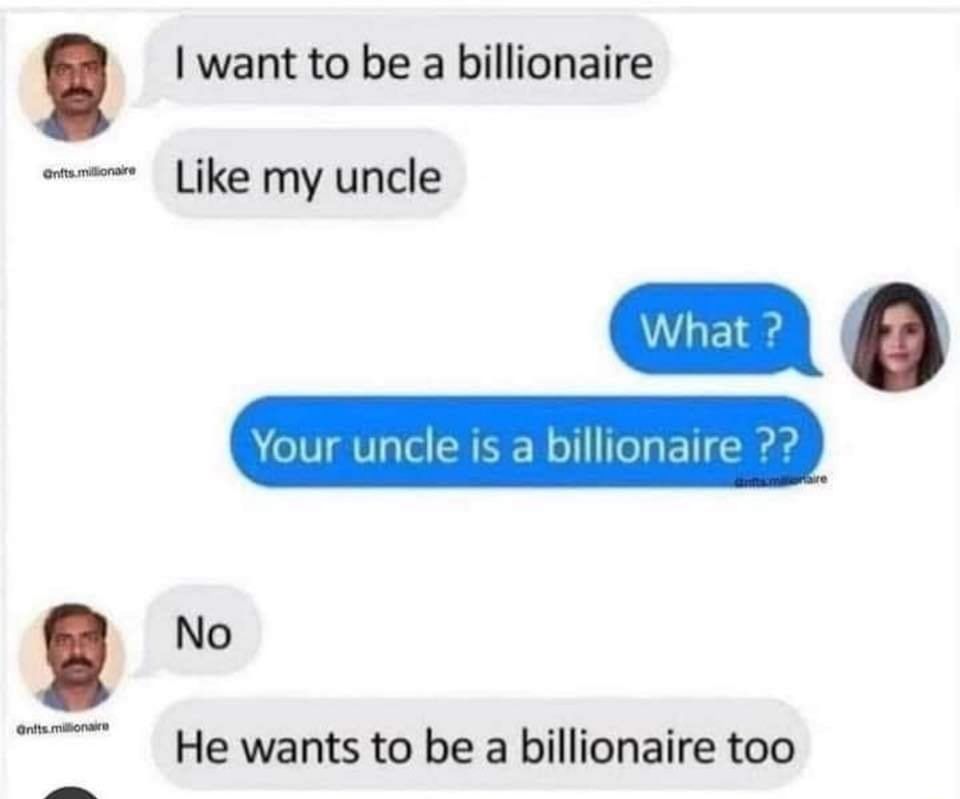Screen dimensions: 960x799
Task: Open the @nfts.millionaire tag under the bottom avatar
Action: point(64,728)
